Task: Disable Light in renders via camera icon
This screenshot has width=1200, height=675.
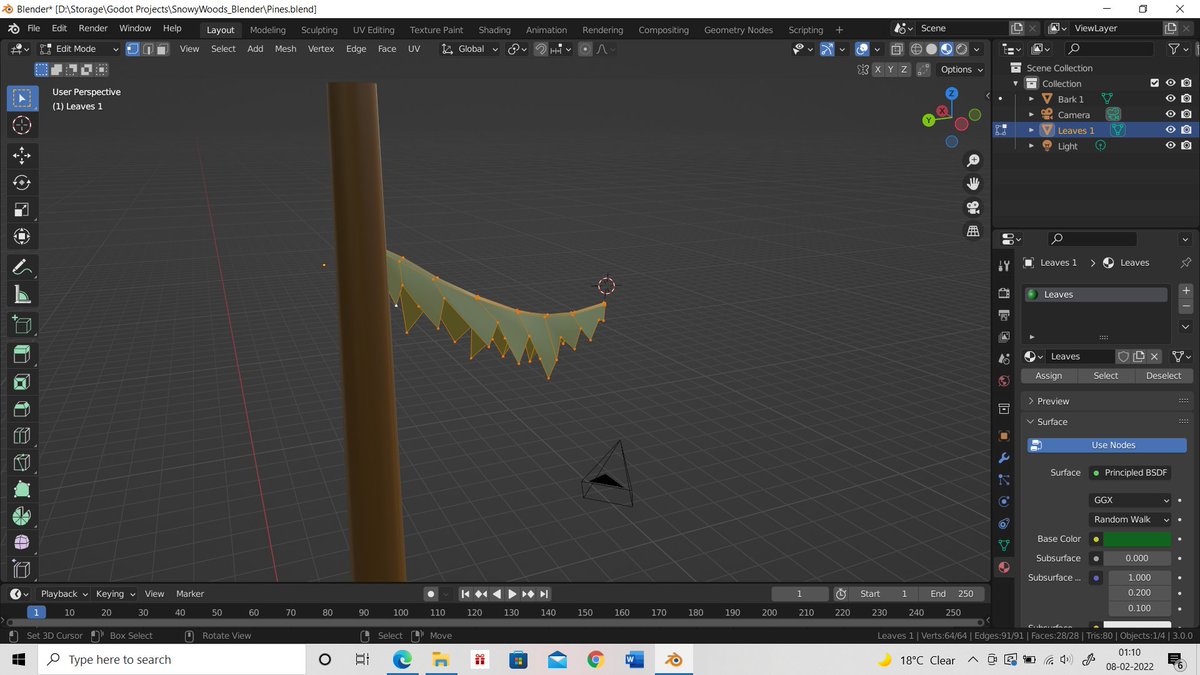Action: pos(1186,146)
